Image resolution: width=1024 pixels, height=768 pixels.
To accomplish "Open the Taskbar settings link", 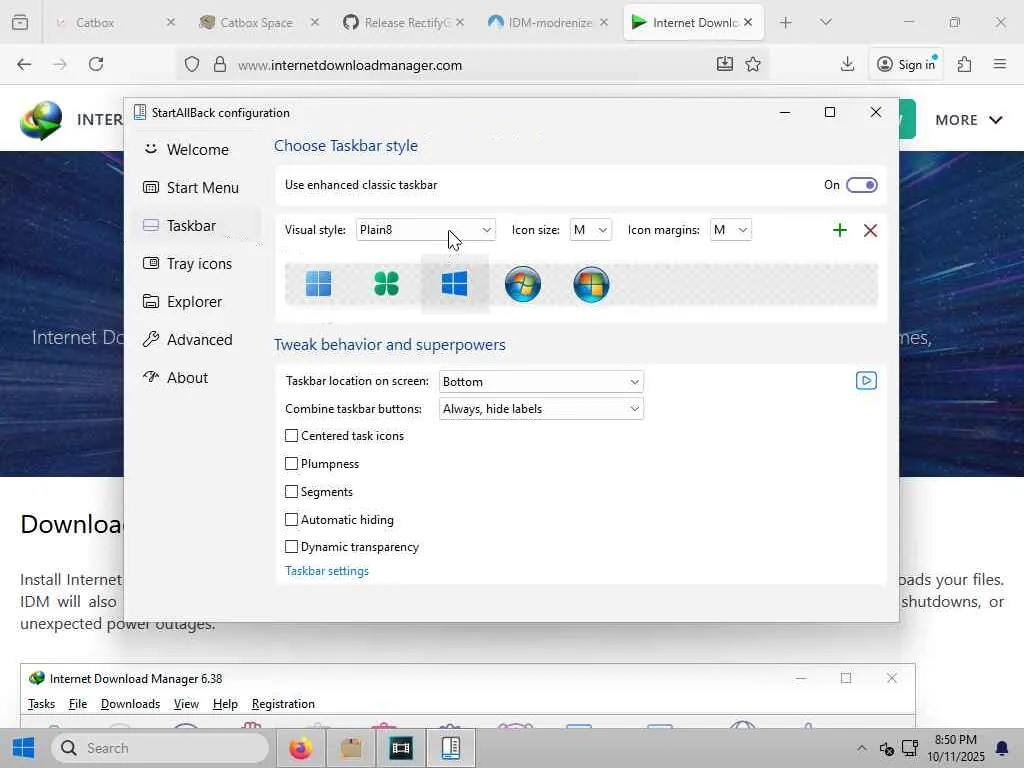I will tap(327, 571).
